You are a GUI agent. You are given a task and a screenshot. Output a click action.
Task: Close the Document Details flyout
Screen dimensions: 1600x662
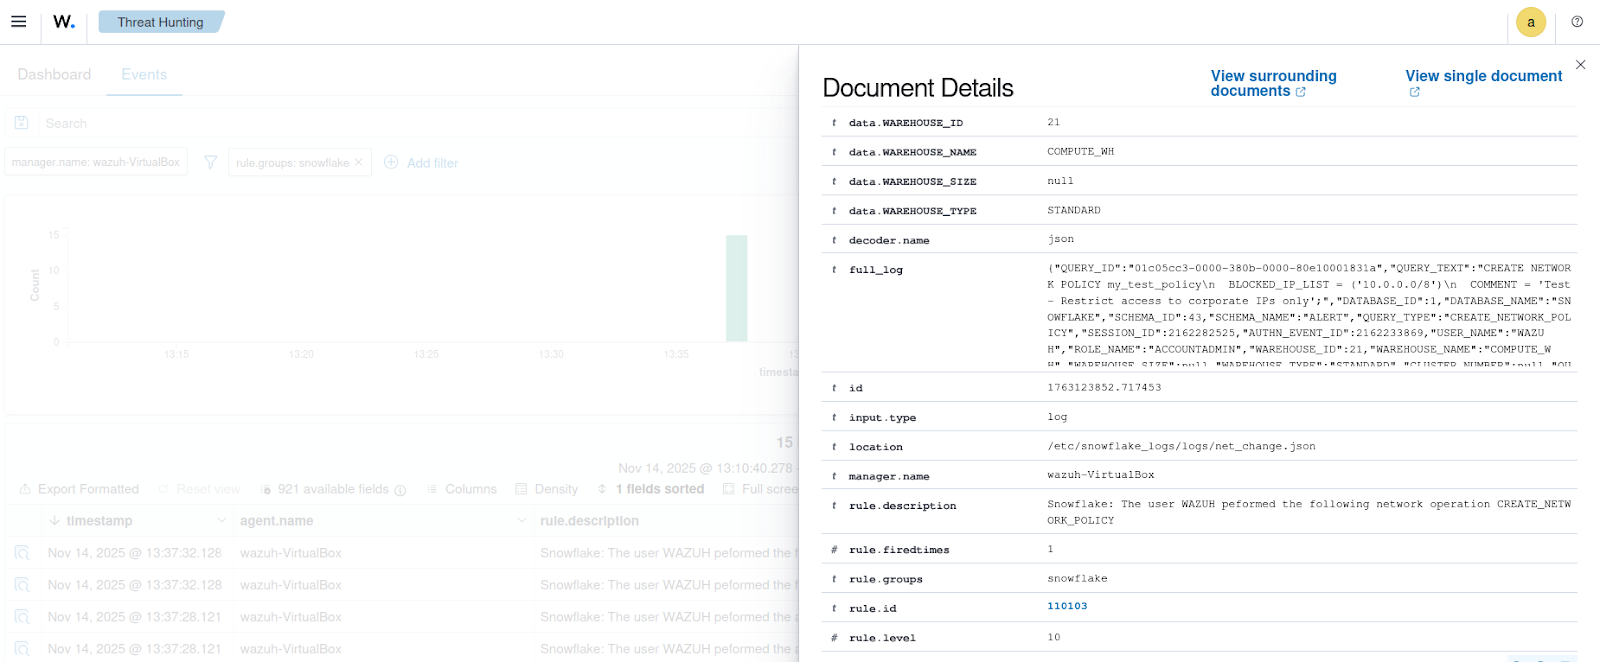point(1580,65)
